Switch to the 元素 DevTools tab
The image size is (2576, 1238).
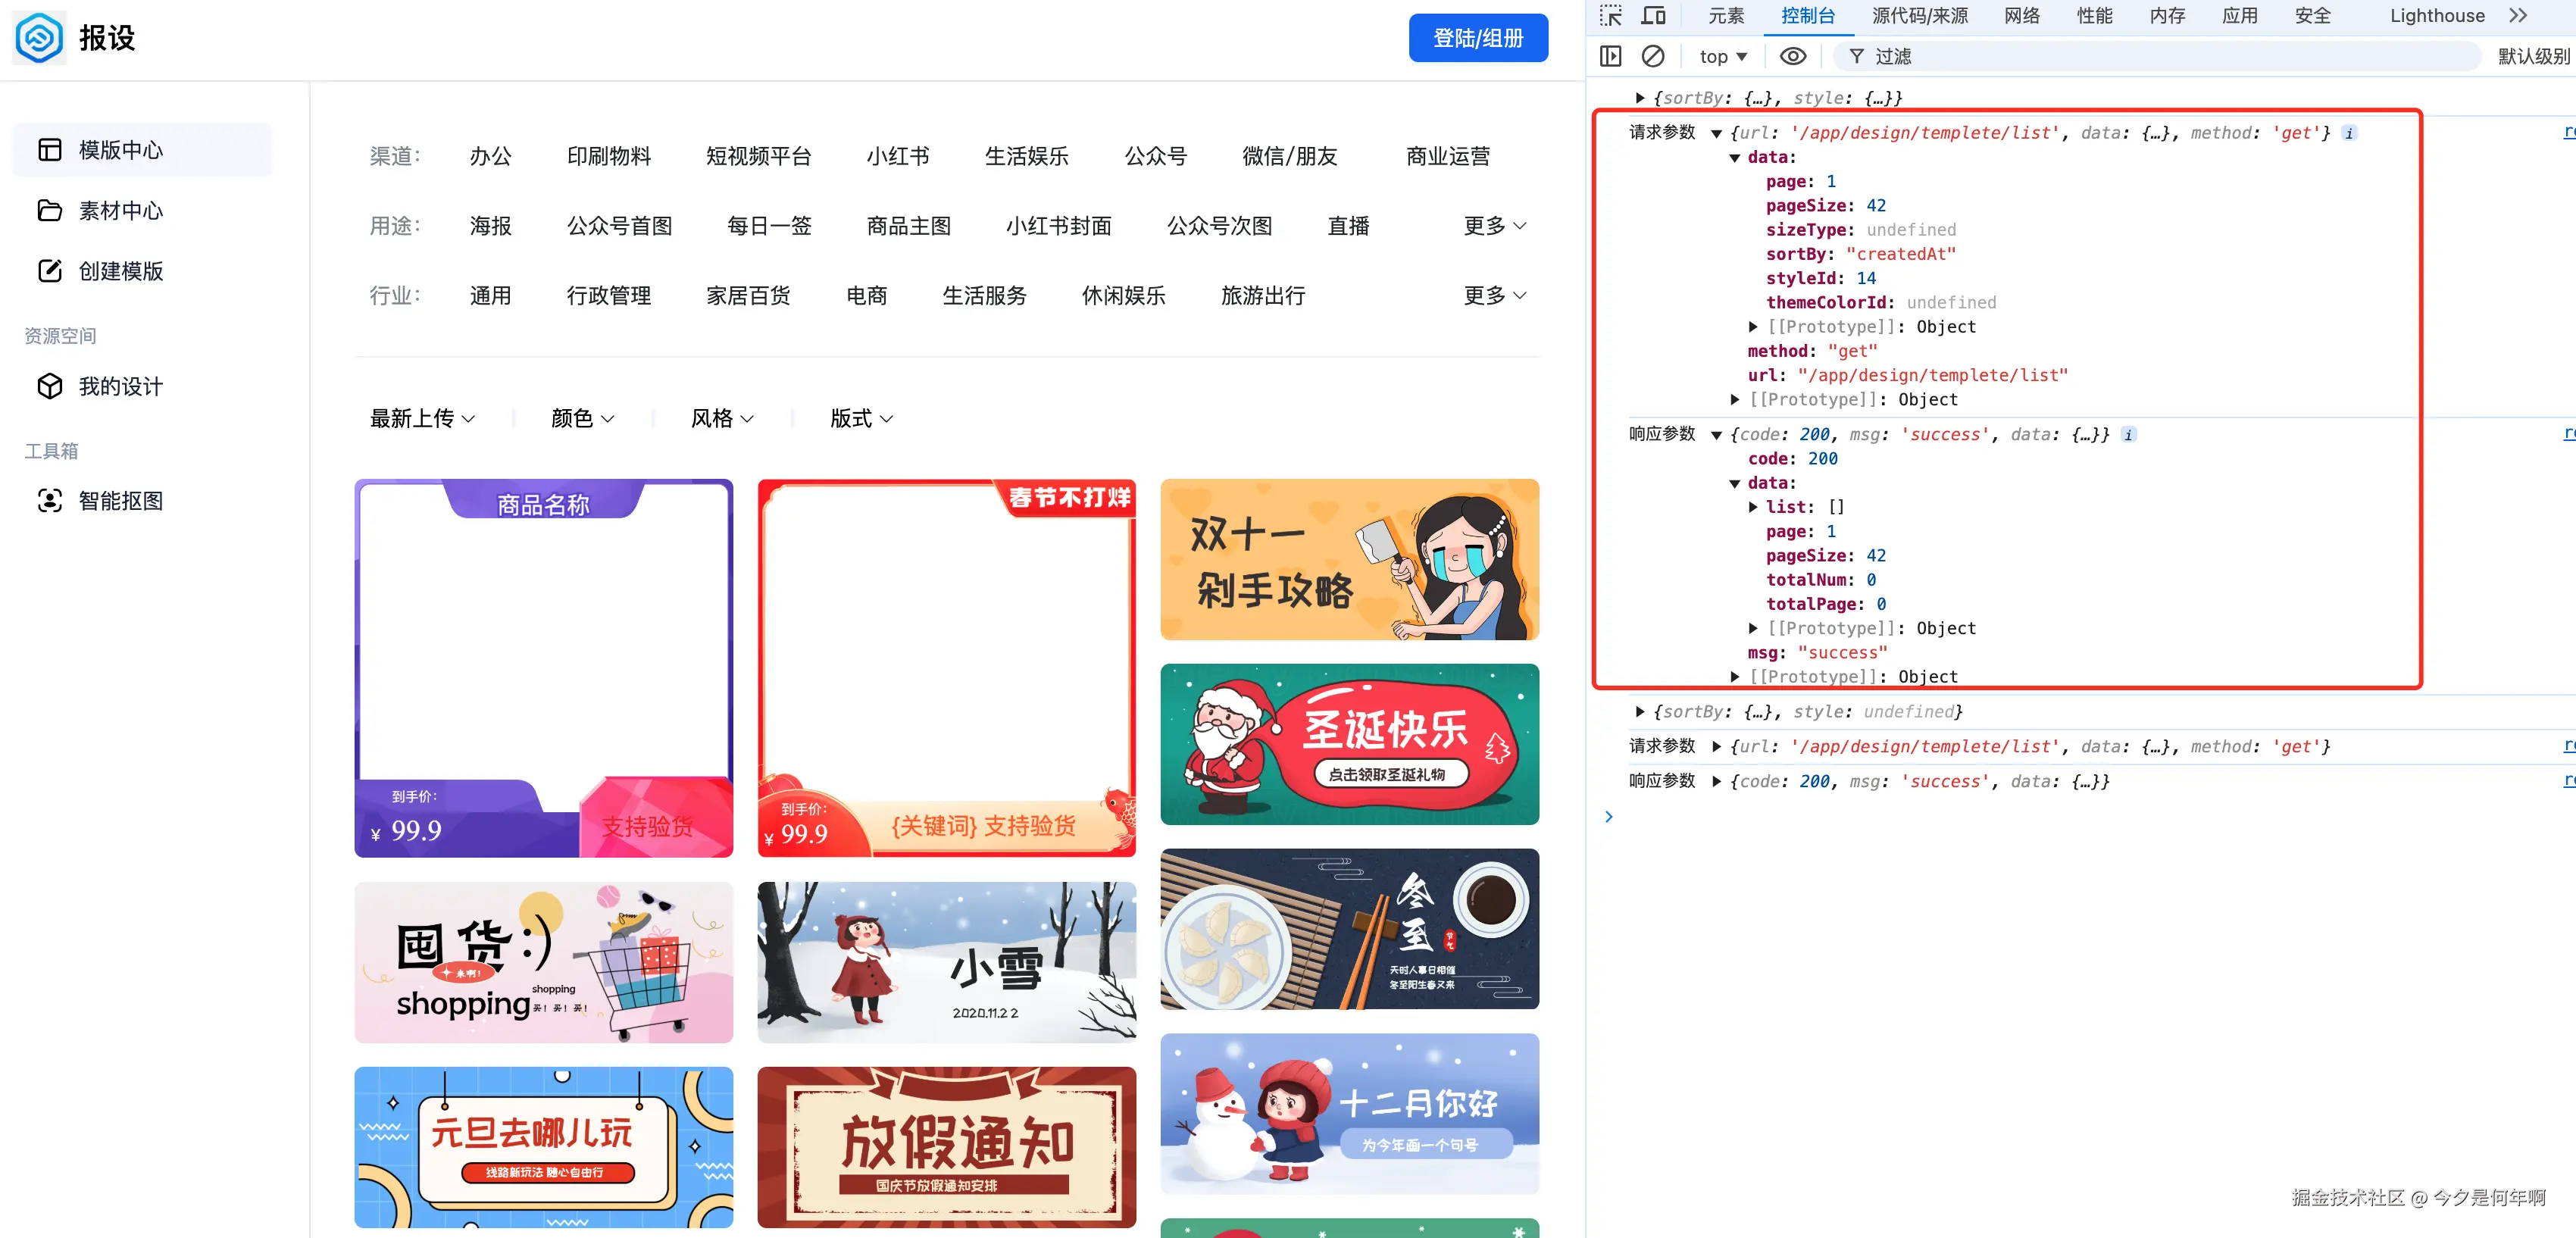1725,16
